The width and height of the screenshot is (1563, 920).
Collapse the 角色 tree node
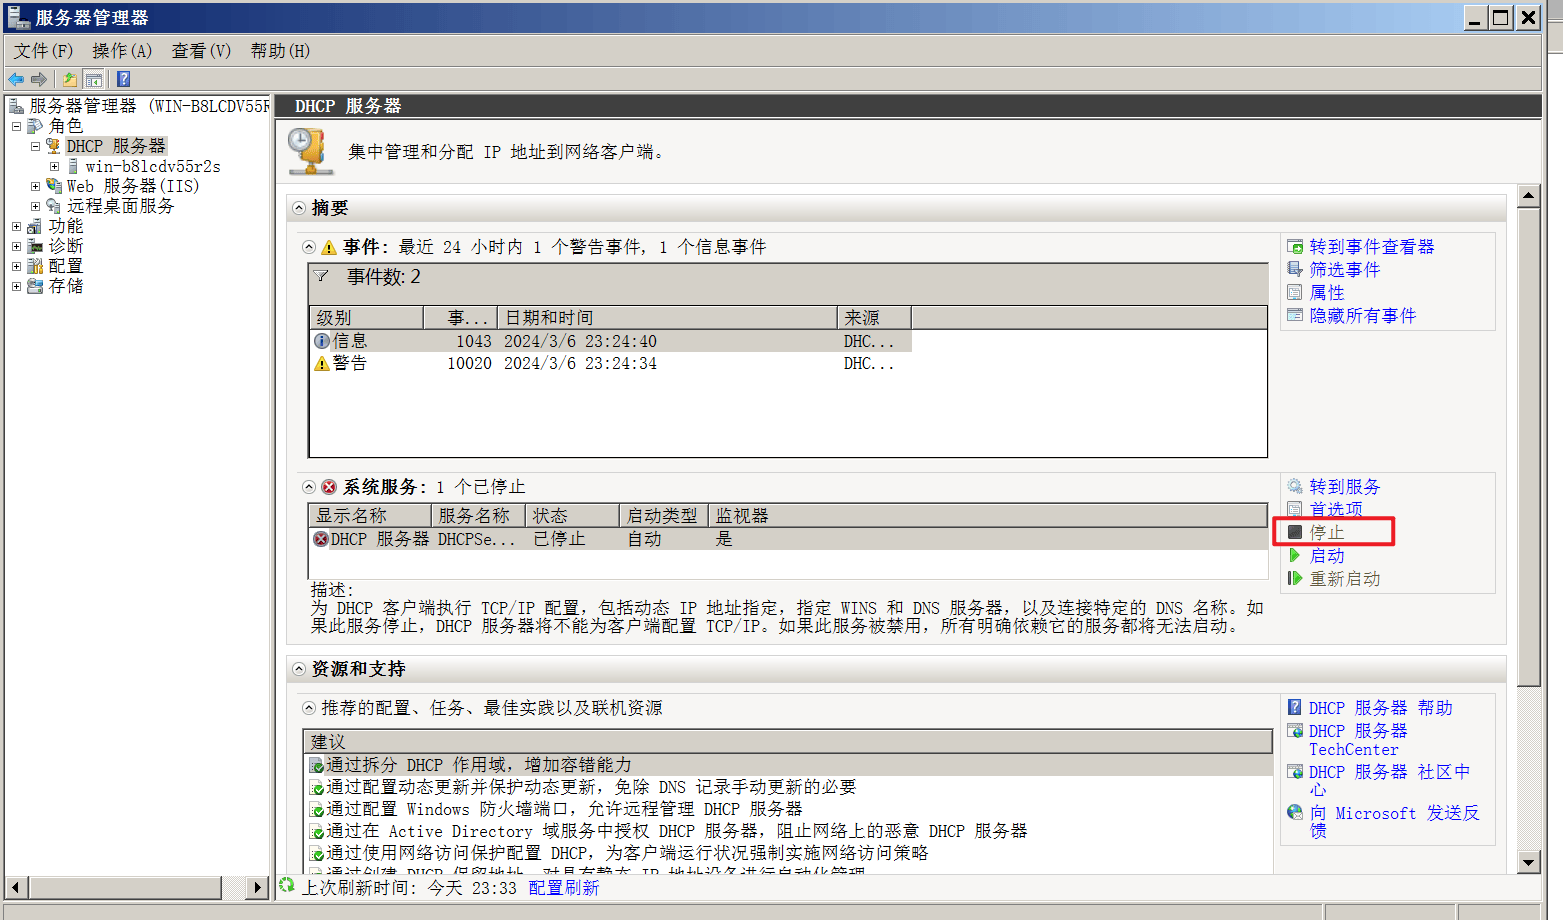(x=16, y=126)
